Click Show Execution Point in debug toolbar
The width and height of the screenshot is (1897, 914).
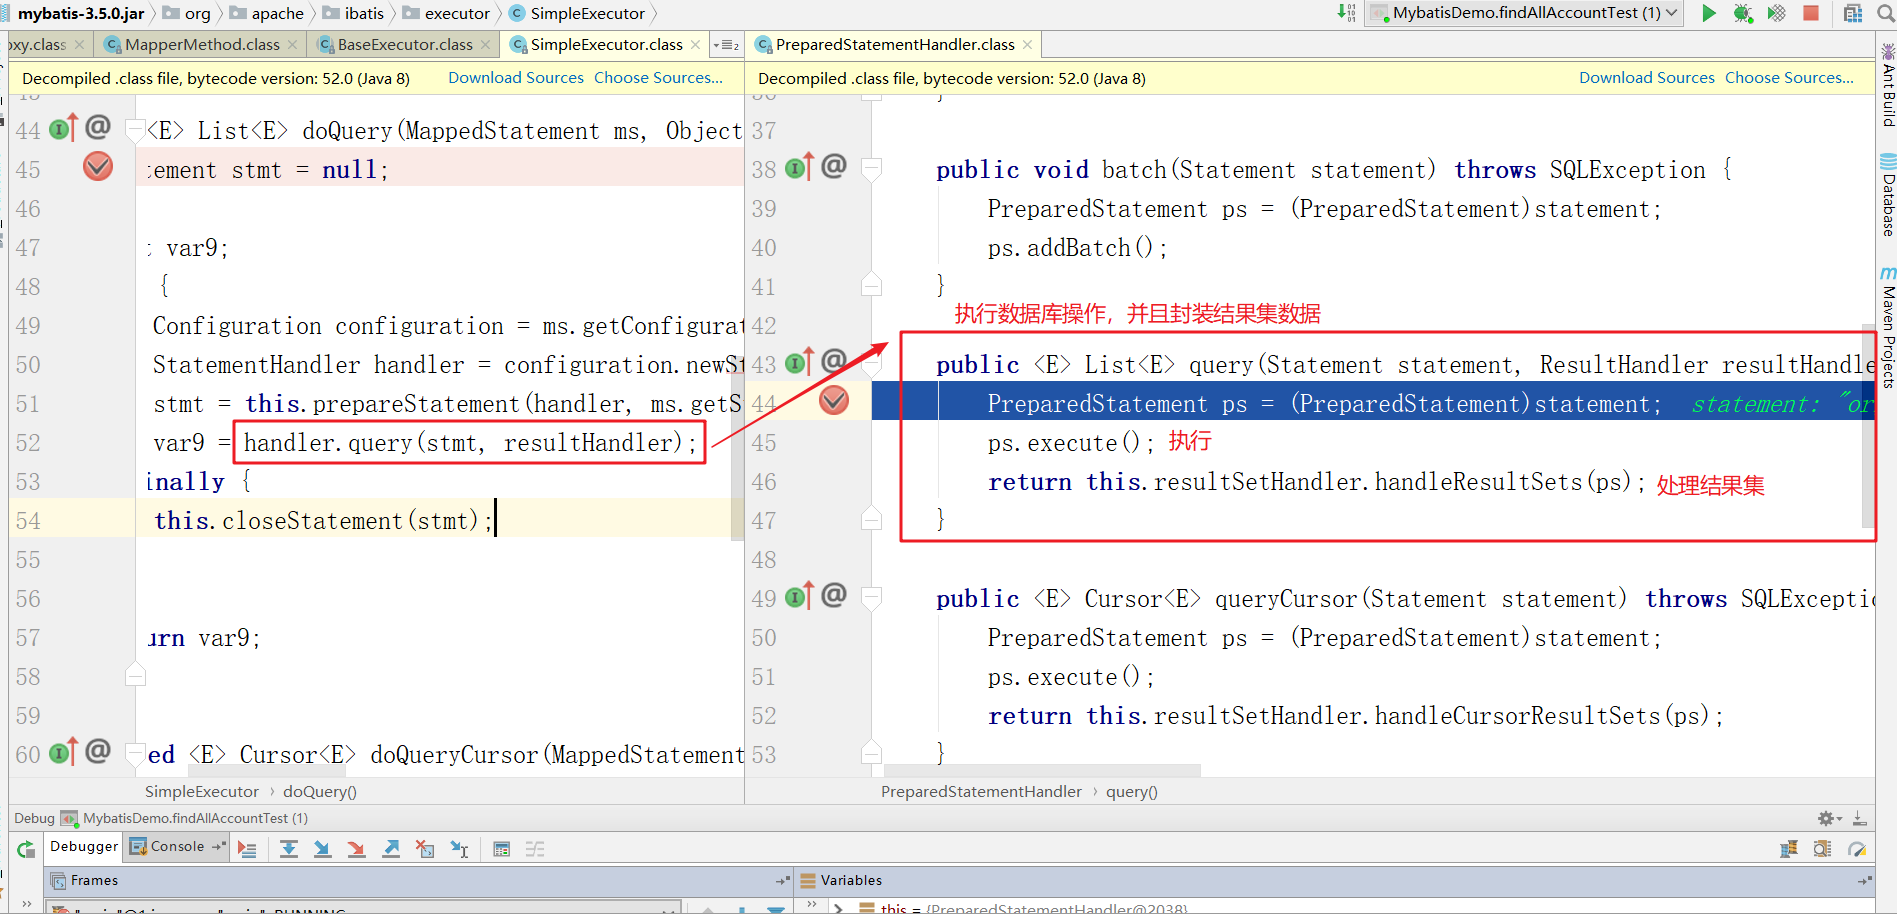tap(247, 849)
